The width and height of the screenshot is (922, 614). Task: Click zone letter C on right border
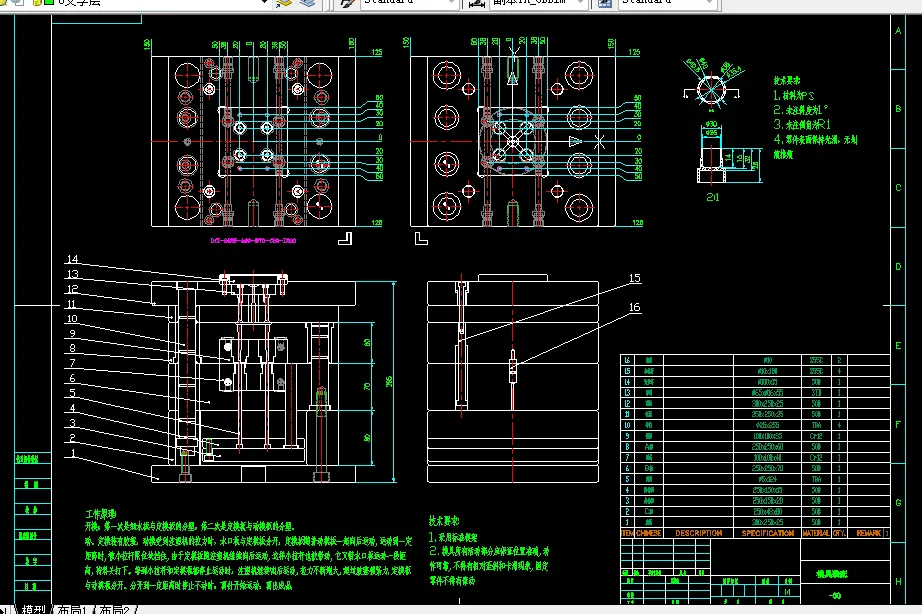(x=898, y=188)
